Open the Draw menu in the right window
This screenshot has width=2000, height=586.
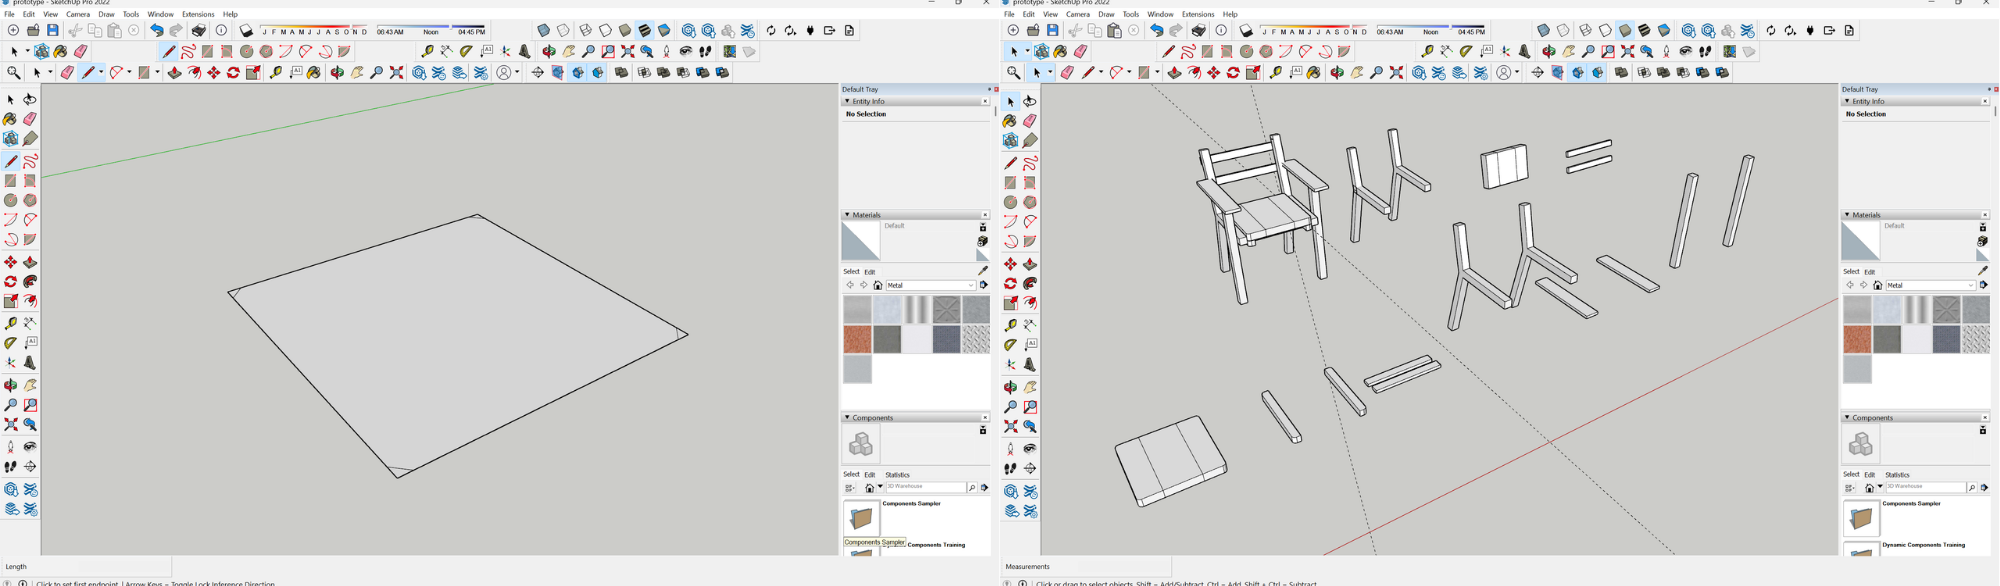(x=1106, y=14)
